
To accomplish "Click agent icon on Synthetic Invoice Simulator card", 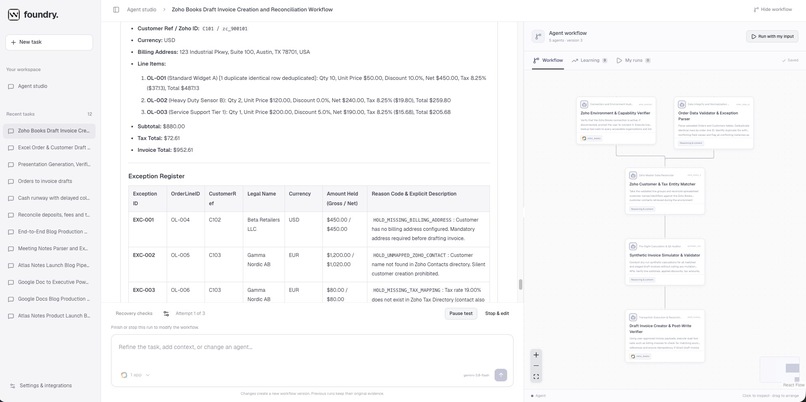I will [633, 246].
